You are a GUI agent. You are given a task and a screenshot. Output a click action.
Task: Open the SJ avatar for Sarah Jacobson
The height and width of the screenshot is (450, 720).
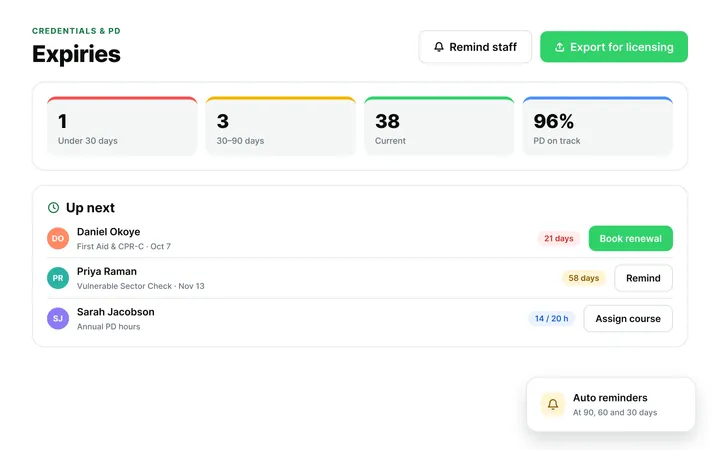click(58, 318)
